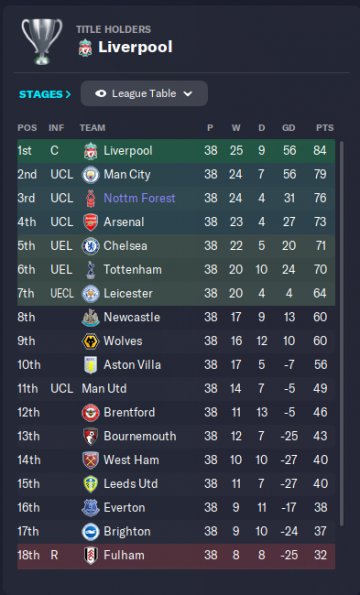Sort table by PTS column header

(325, 128)
